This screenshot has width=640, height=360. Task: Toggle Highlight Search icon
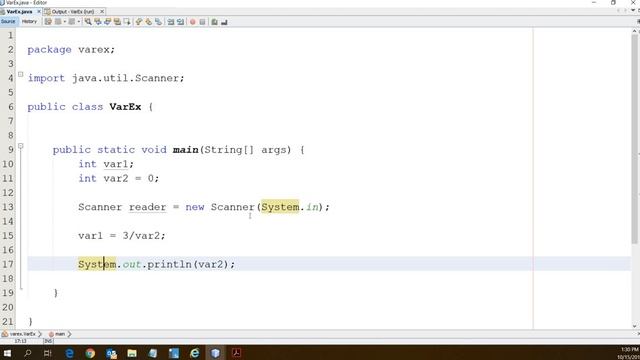tap(117, 22)
